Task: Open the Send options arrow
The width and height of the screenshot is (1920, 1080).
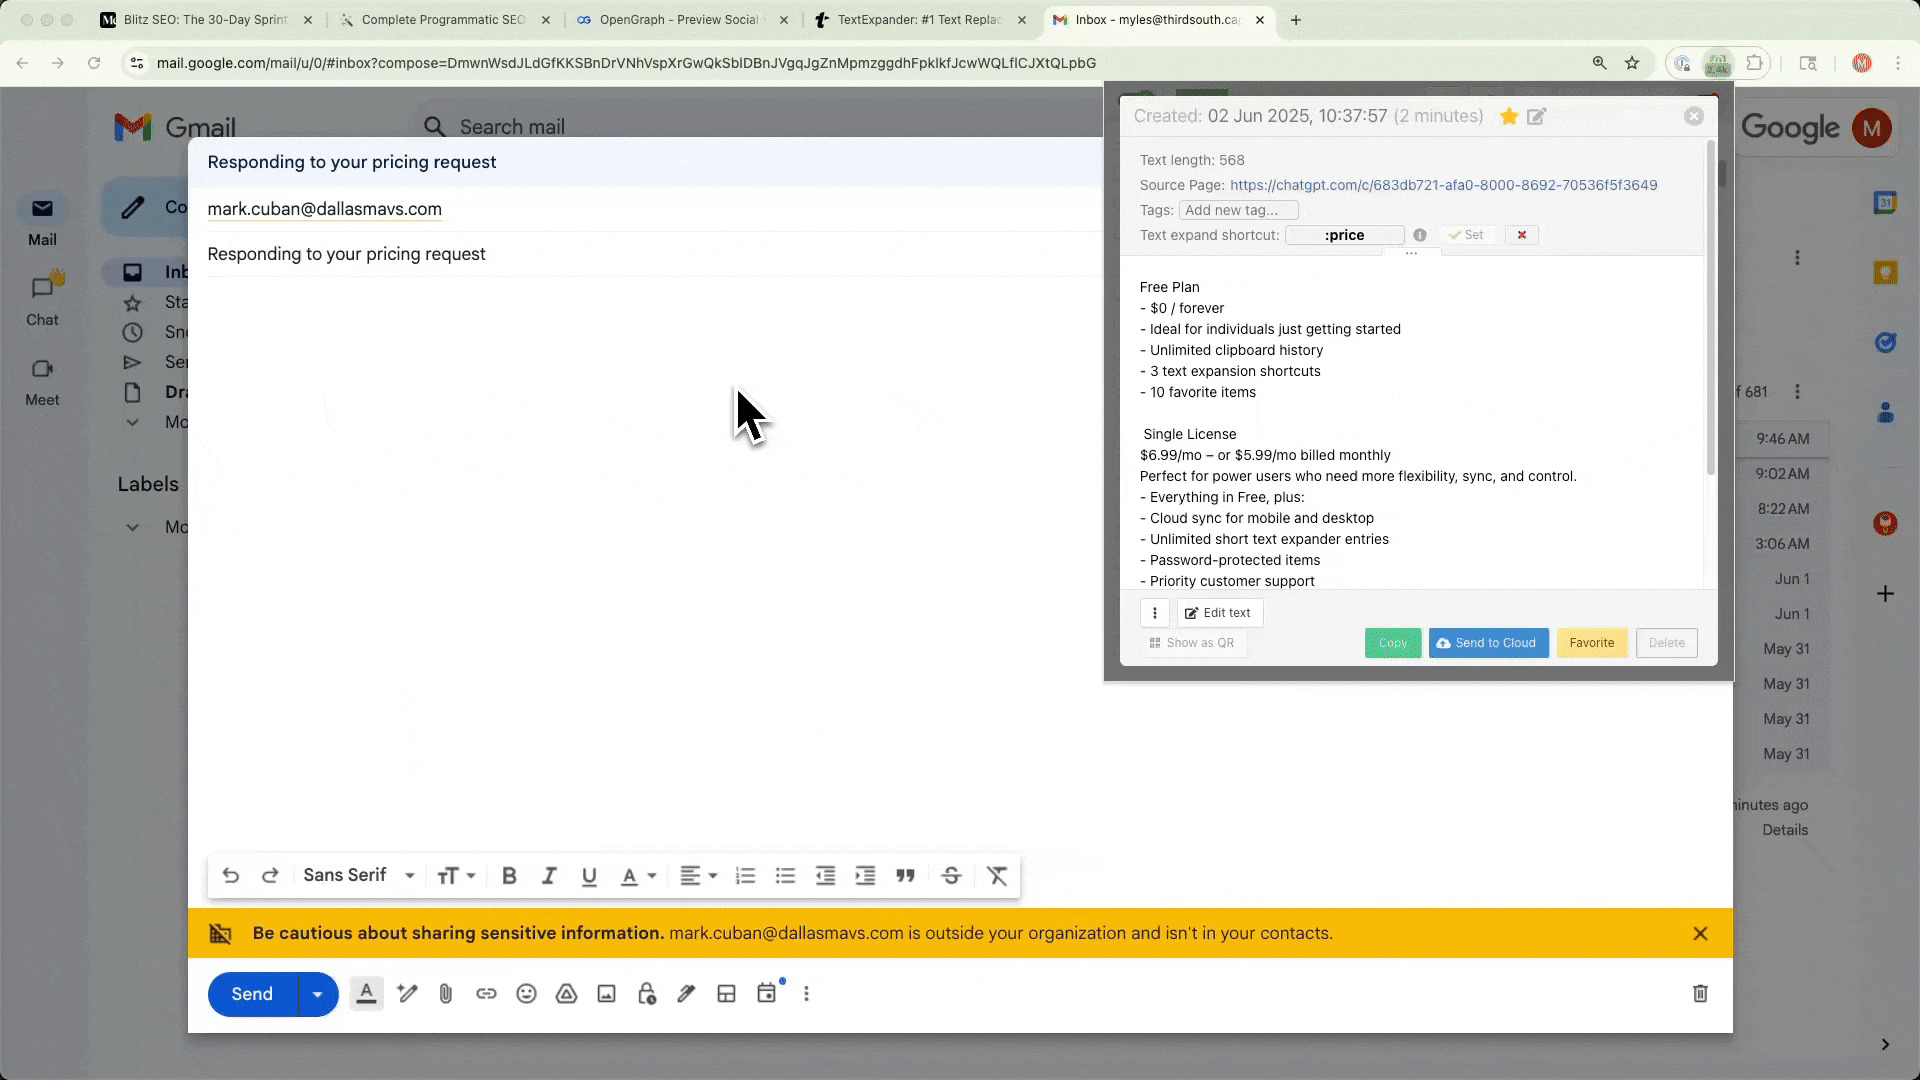Action: coord(318,993)
